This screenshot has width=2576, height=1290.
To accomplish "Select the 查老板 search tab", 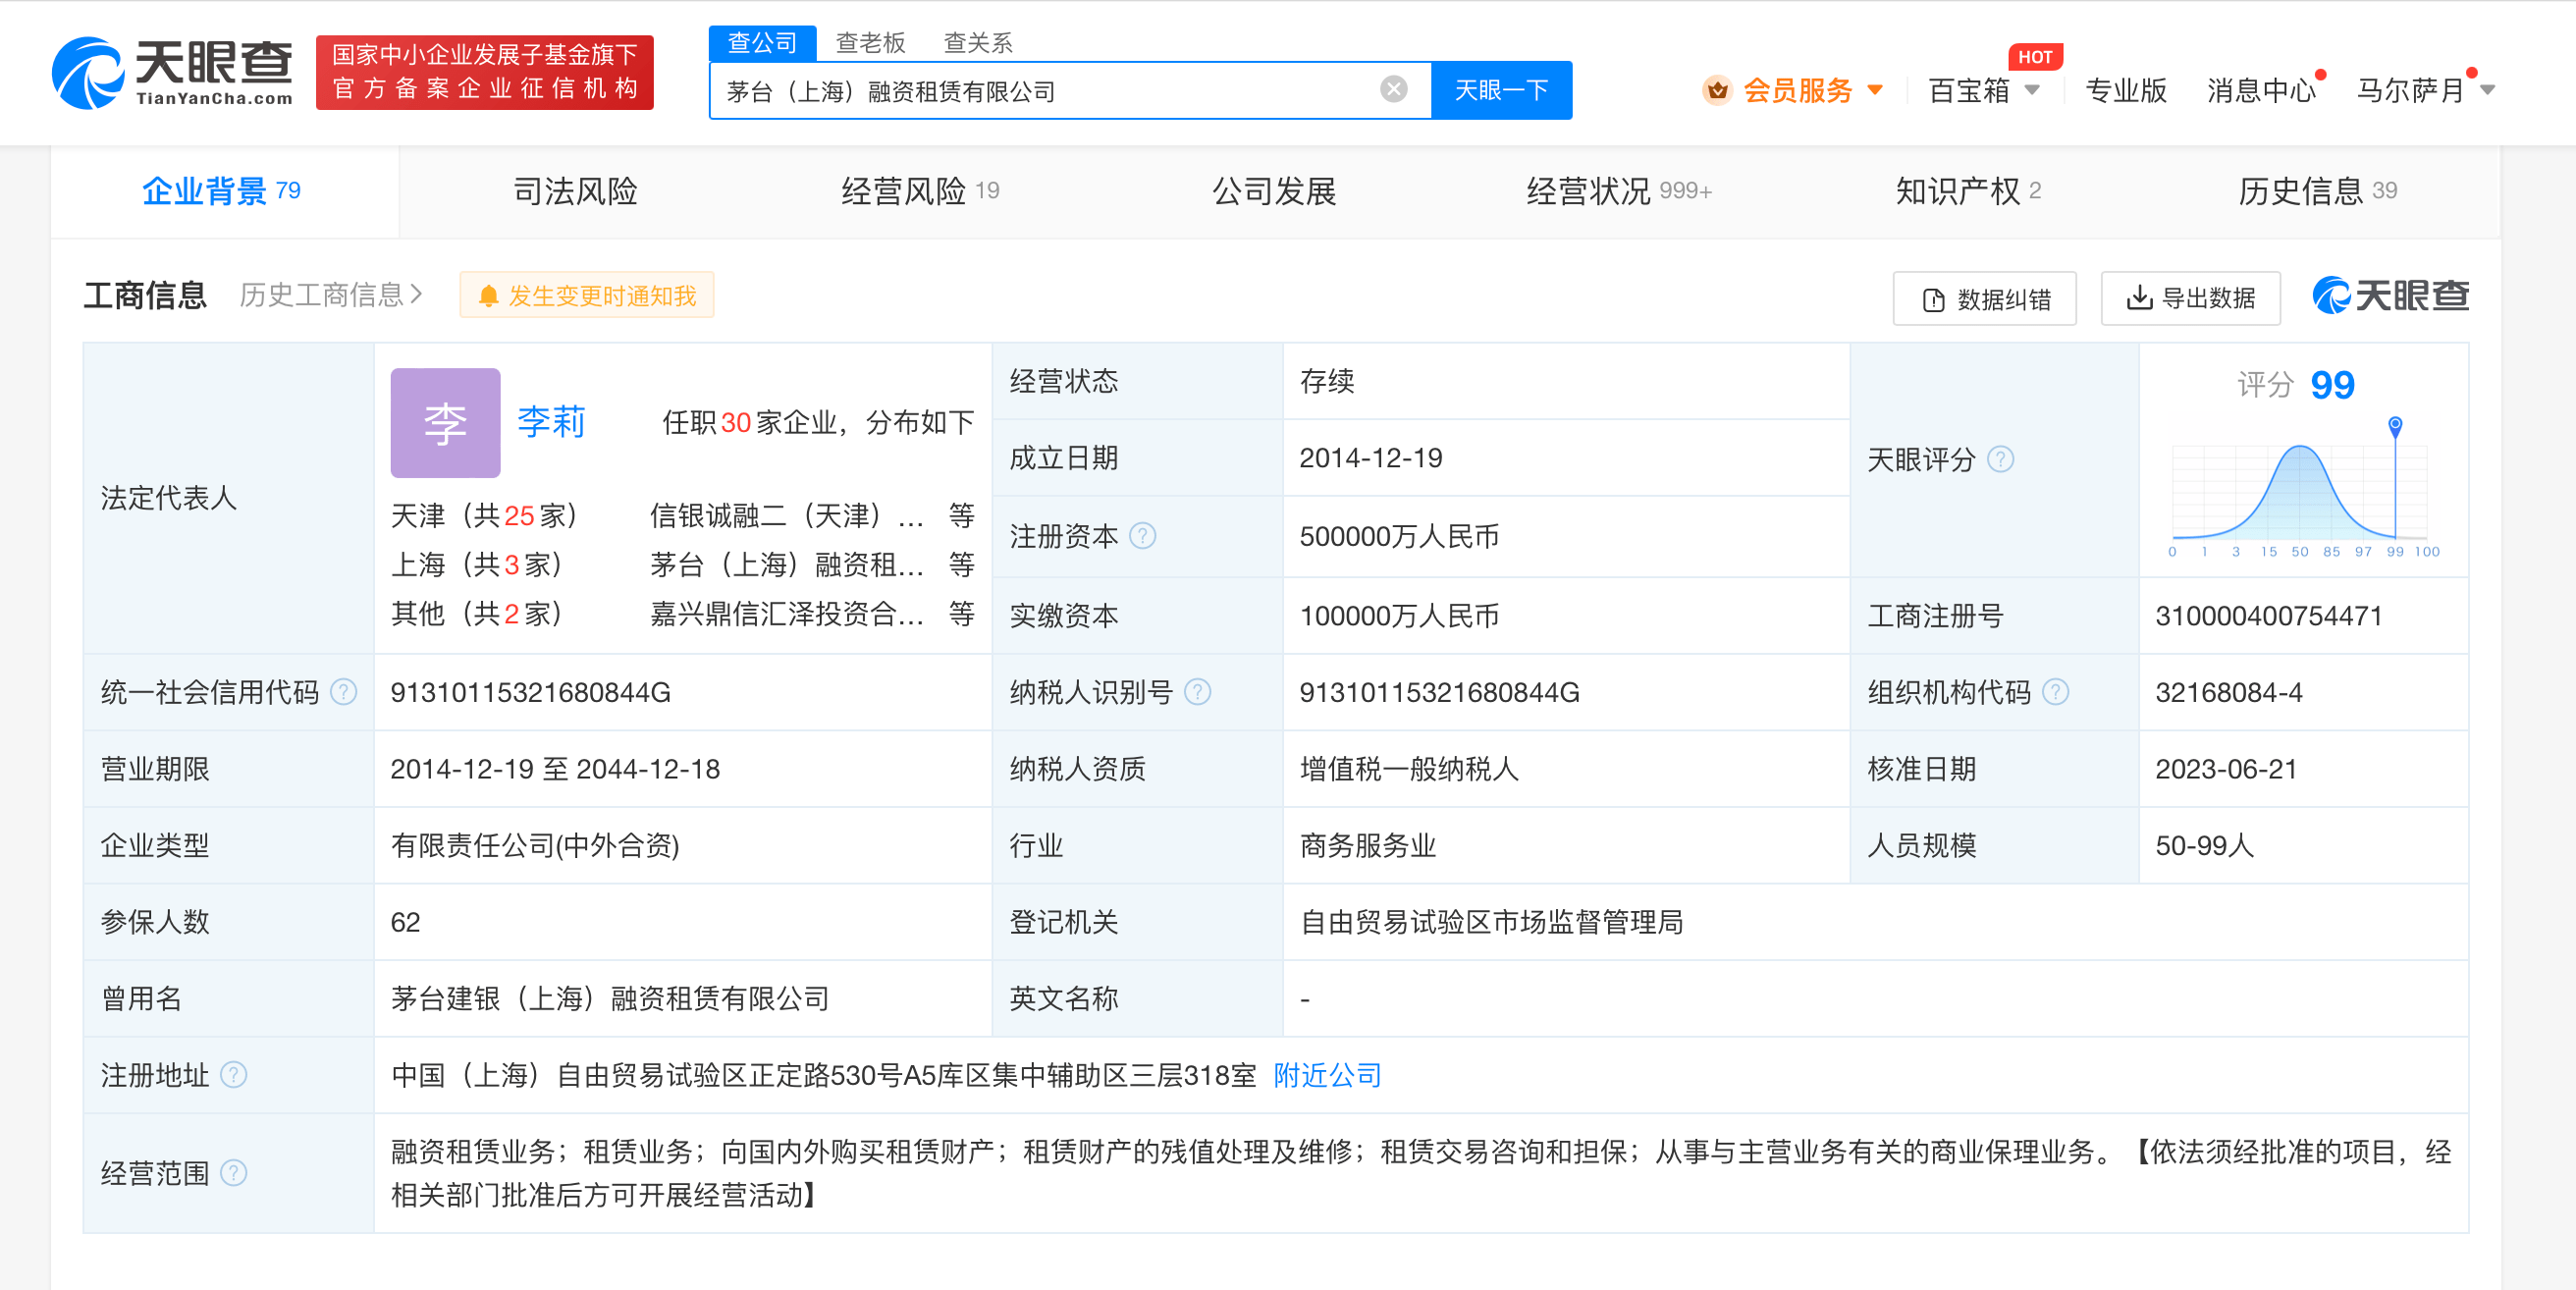I will pos(870,43).
